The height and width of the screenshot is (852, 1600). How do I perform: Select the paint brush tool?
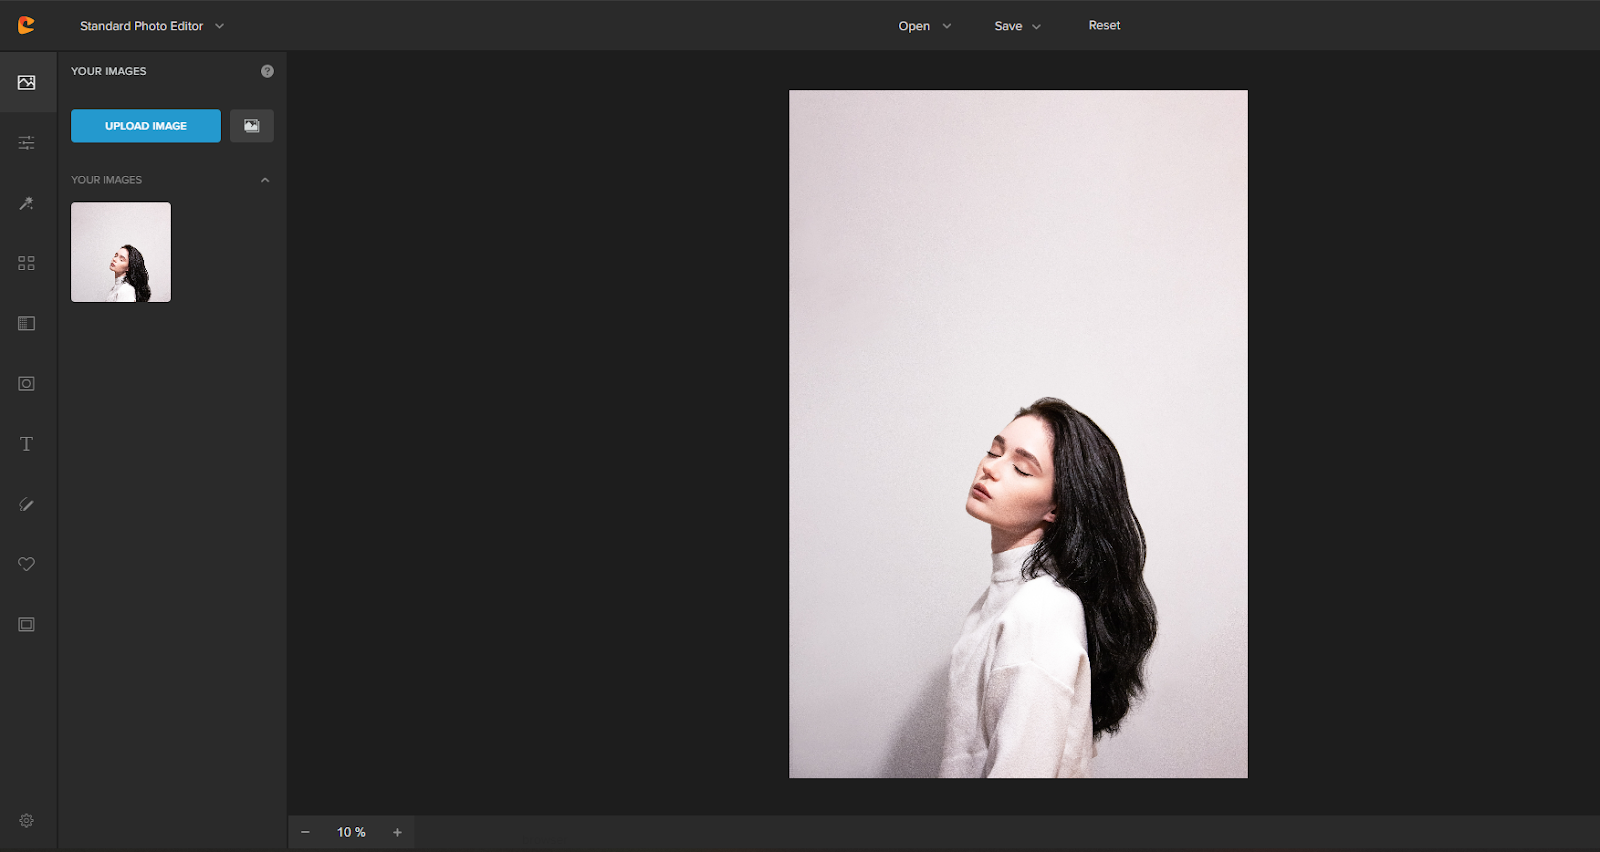[x=27, y=505]
